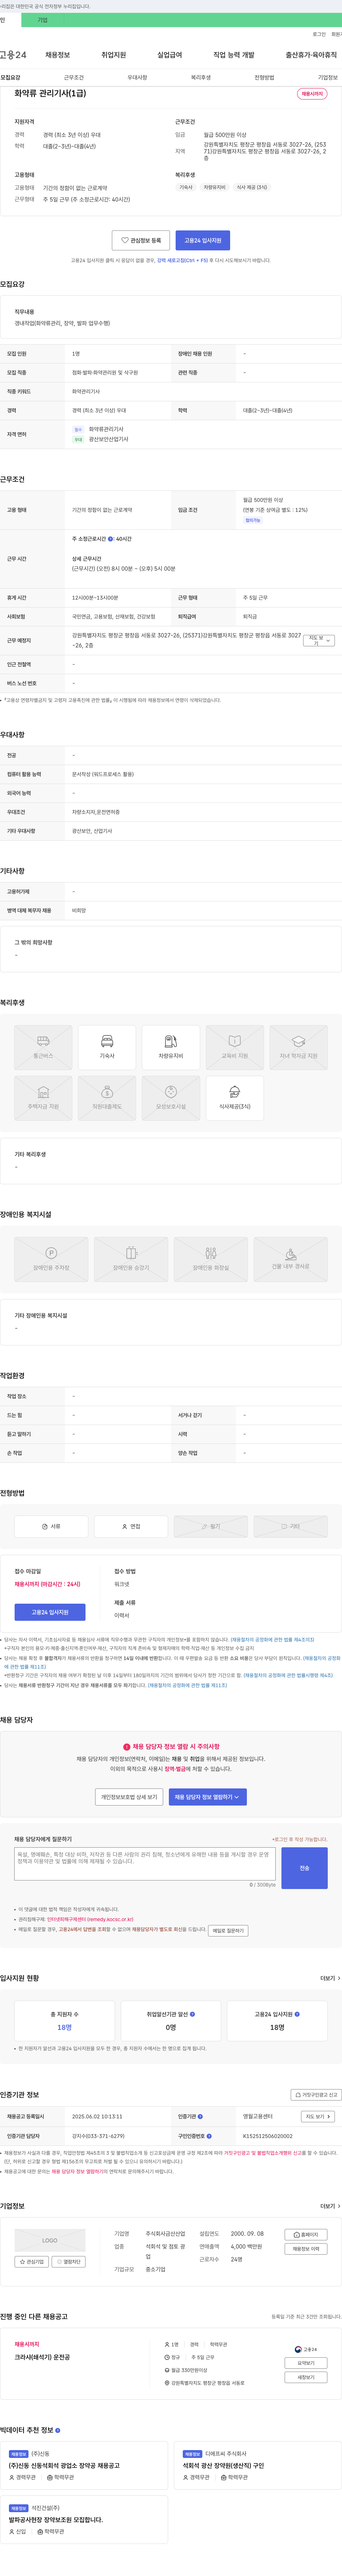Open the 취업지원 main menu
This screenshot has width=342, height=2576.
tap(114, 55)
